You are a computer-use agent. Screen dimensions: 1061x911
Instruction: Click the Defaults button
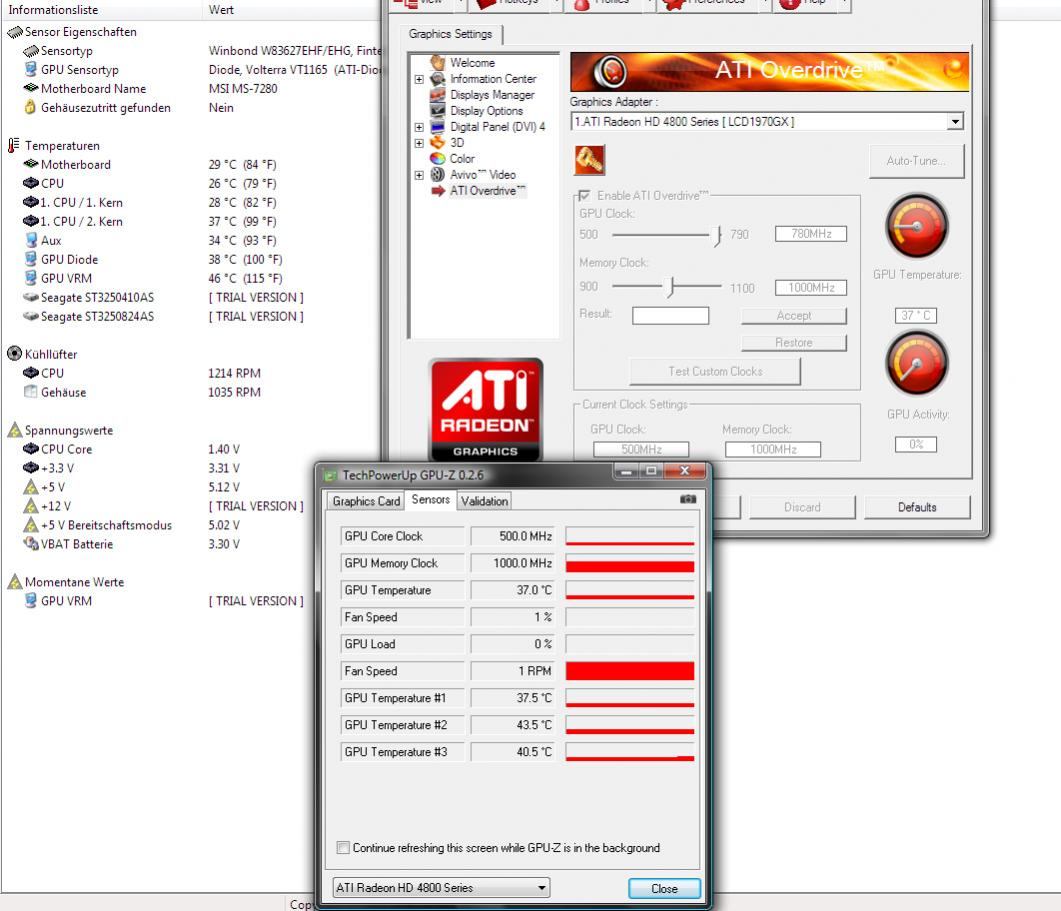pos(917,508)
